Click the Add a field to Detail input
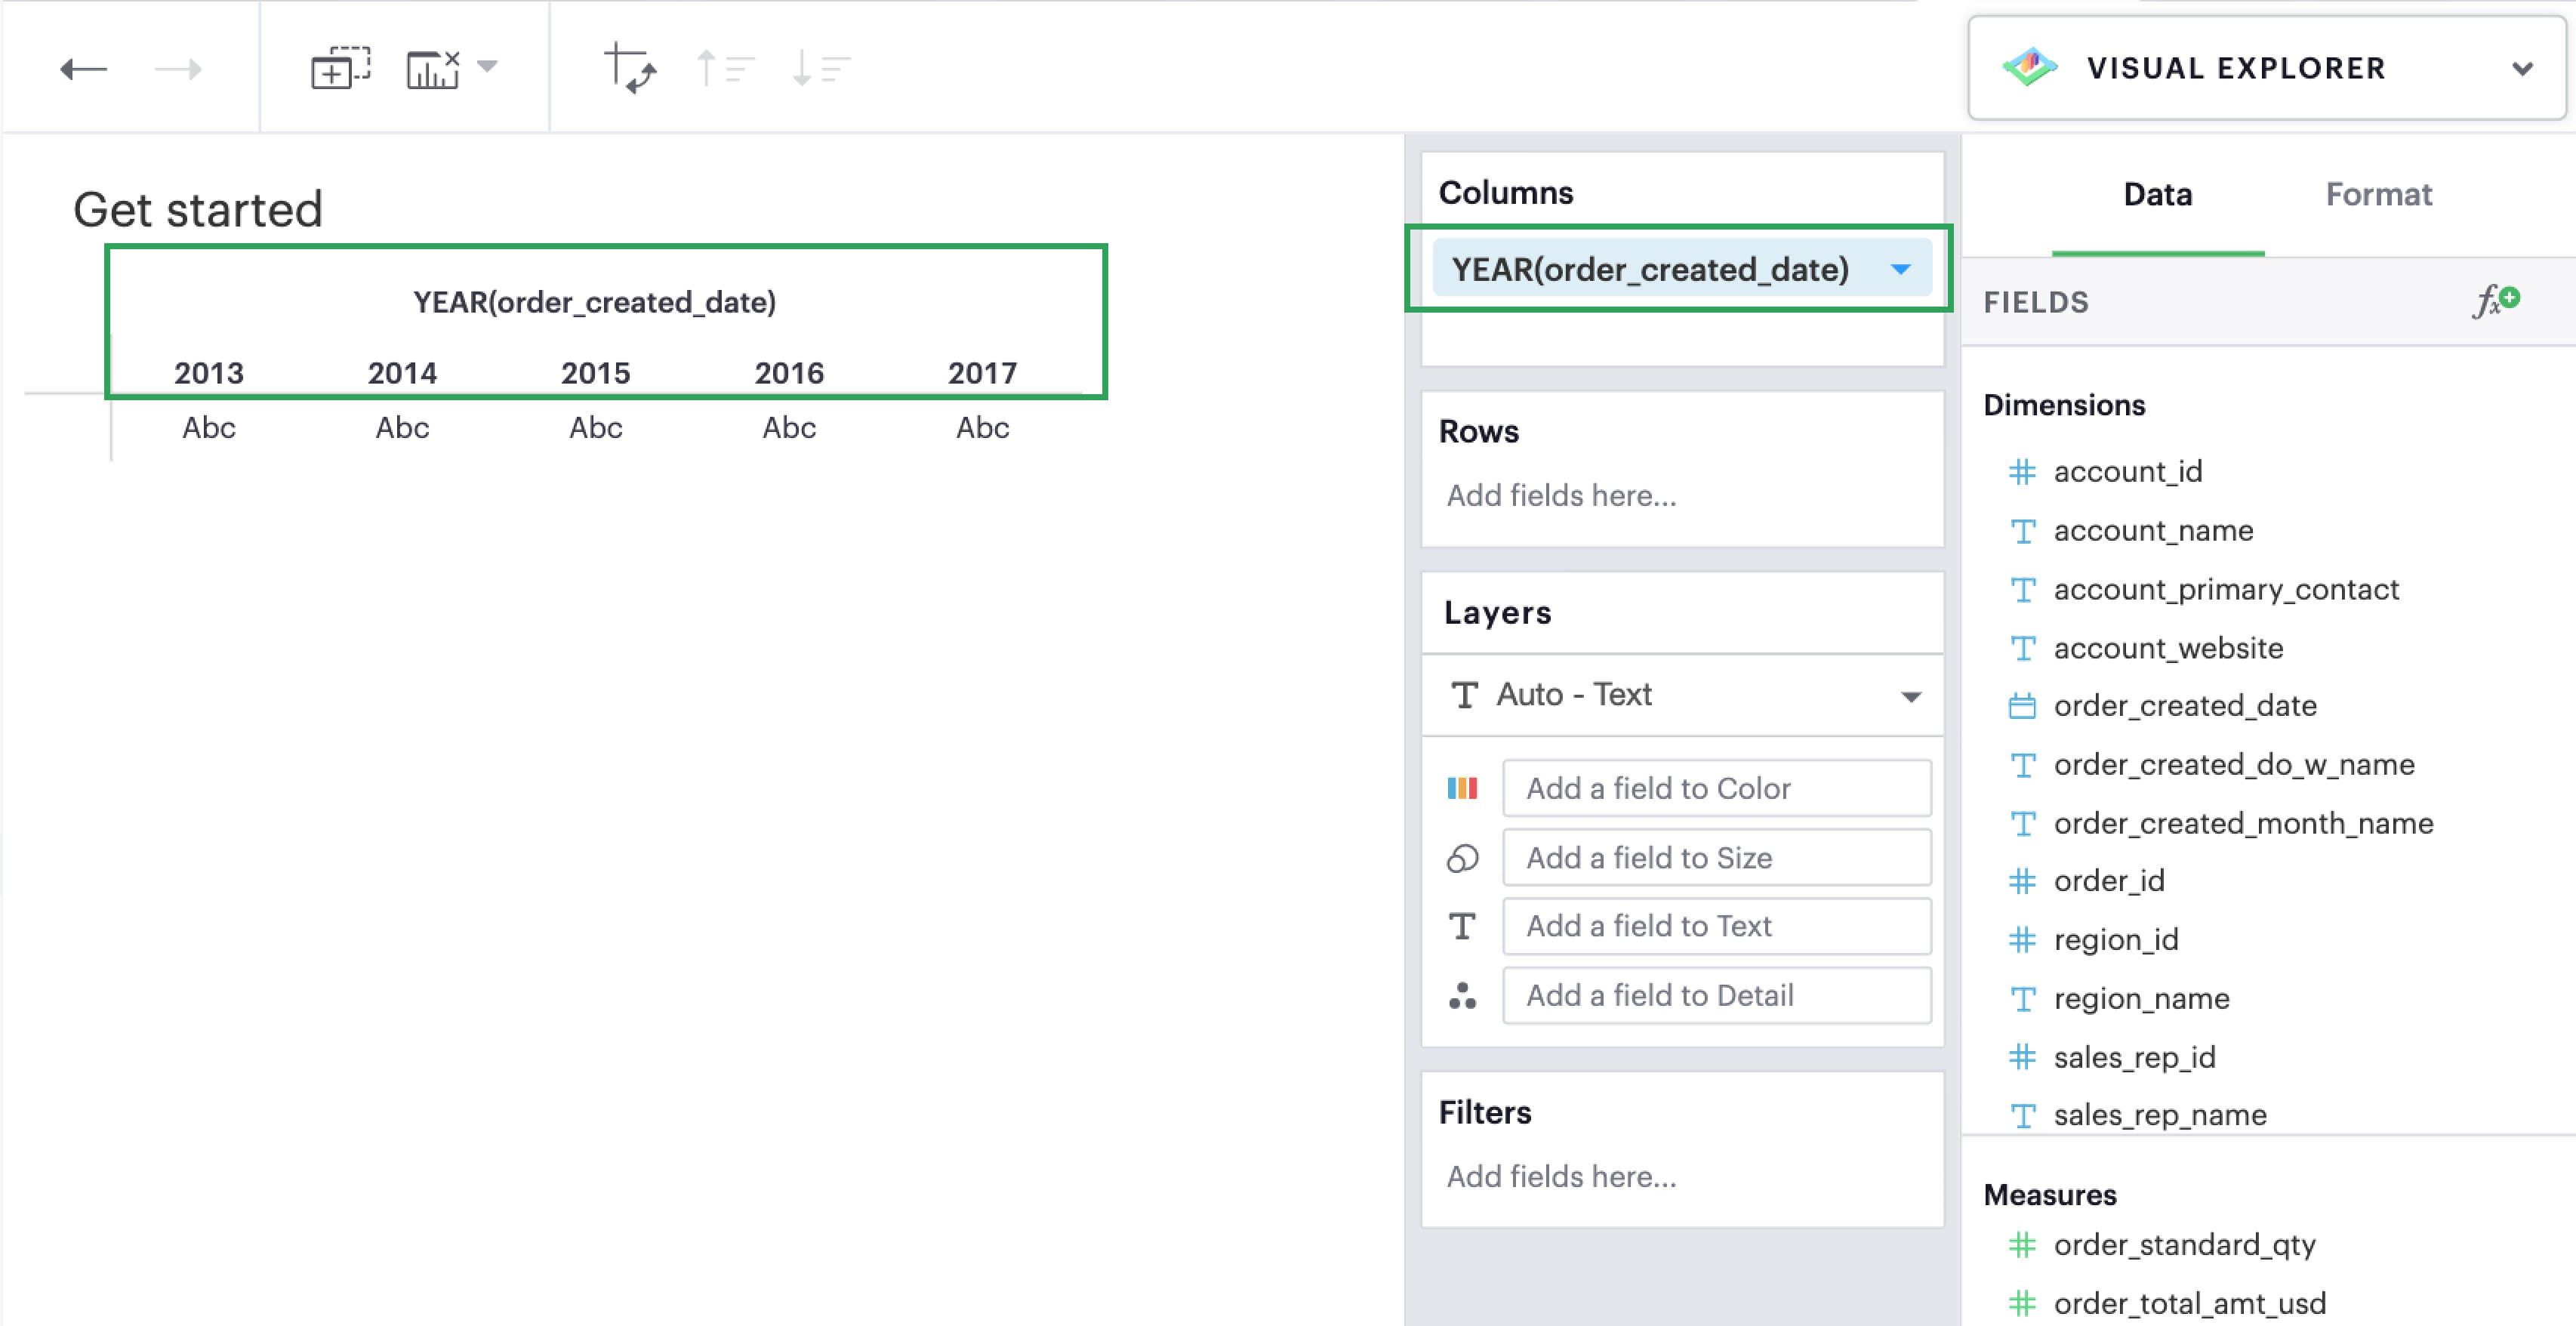This screenshot has height=1326, width=2576. (1716, 995)
